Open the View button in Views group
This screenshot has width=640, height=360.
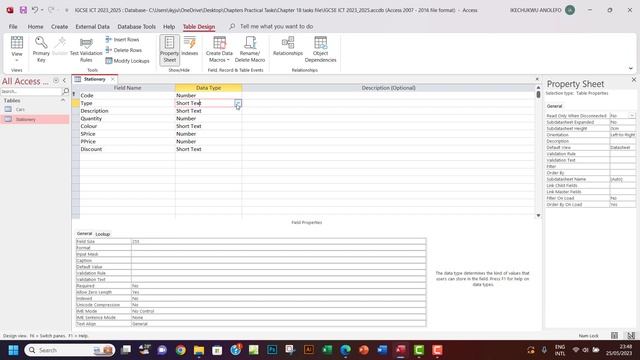(17, 49)
